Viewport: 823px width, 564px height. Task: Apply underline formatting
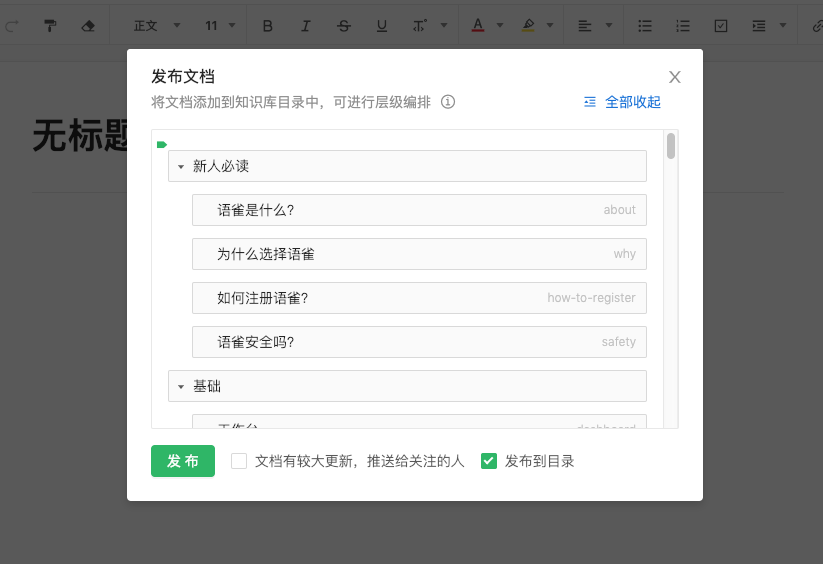[x=381, y=25]
